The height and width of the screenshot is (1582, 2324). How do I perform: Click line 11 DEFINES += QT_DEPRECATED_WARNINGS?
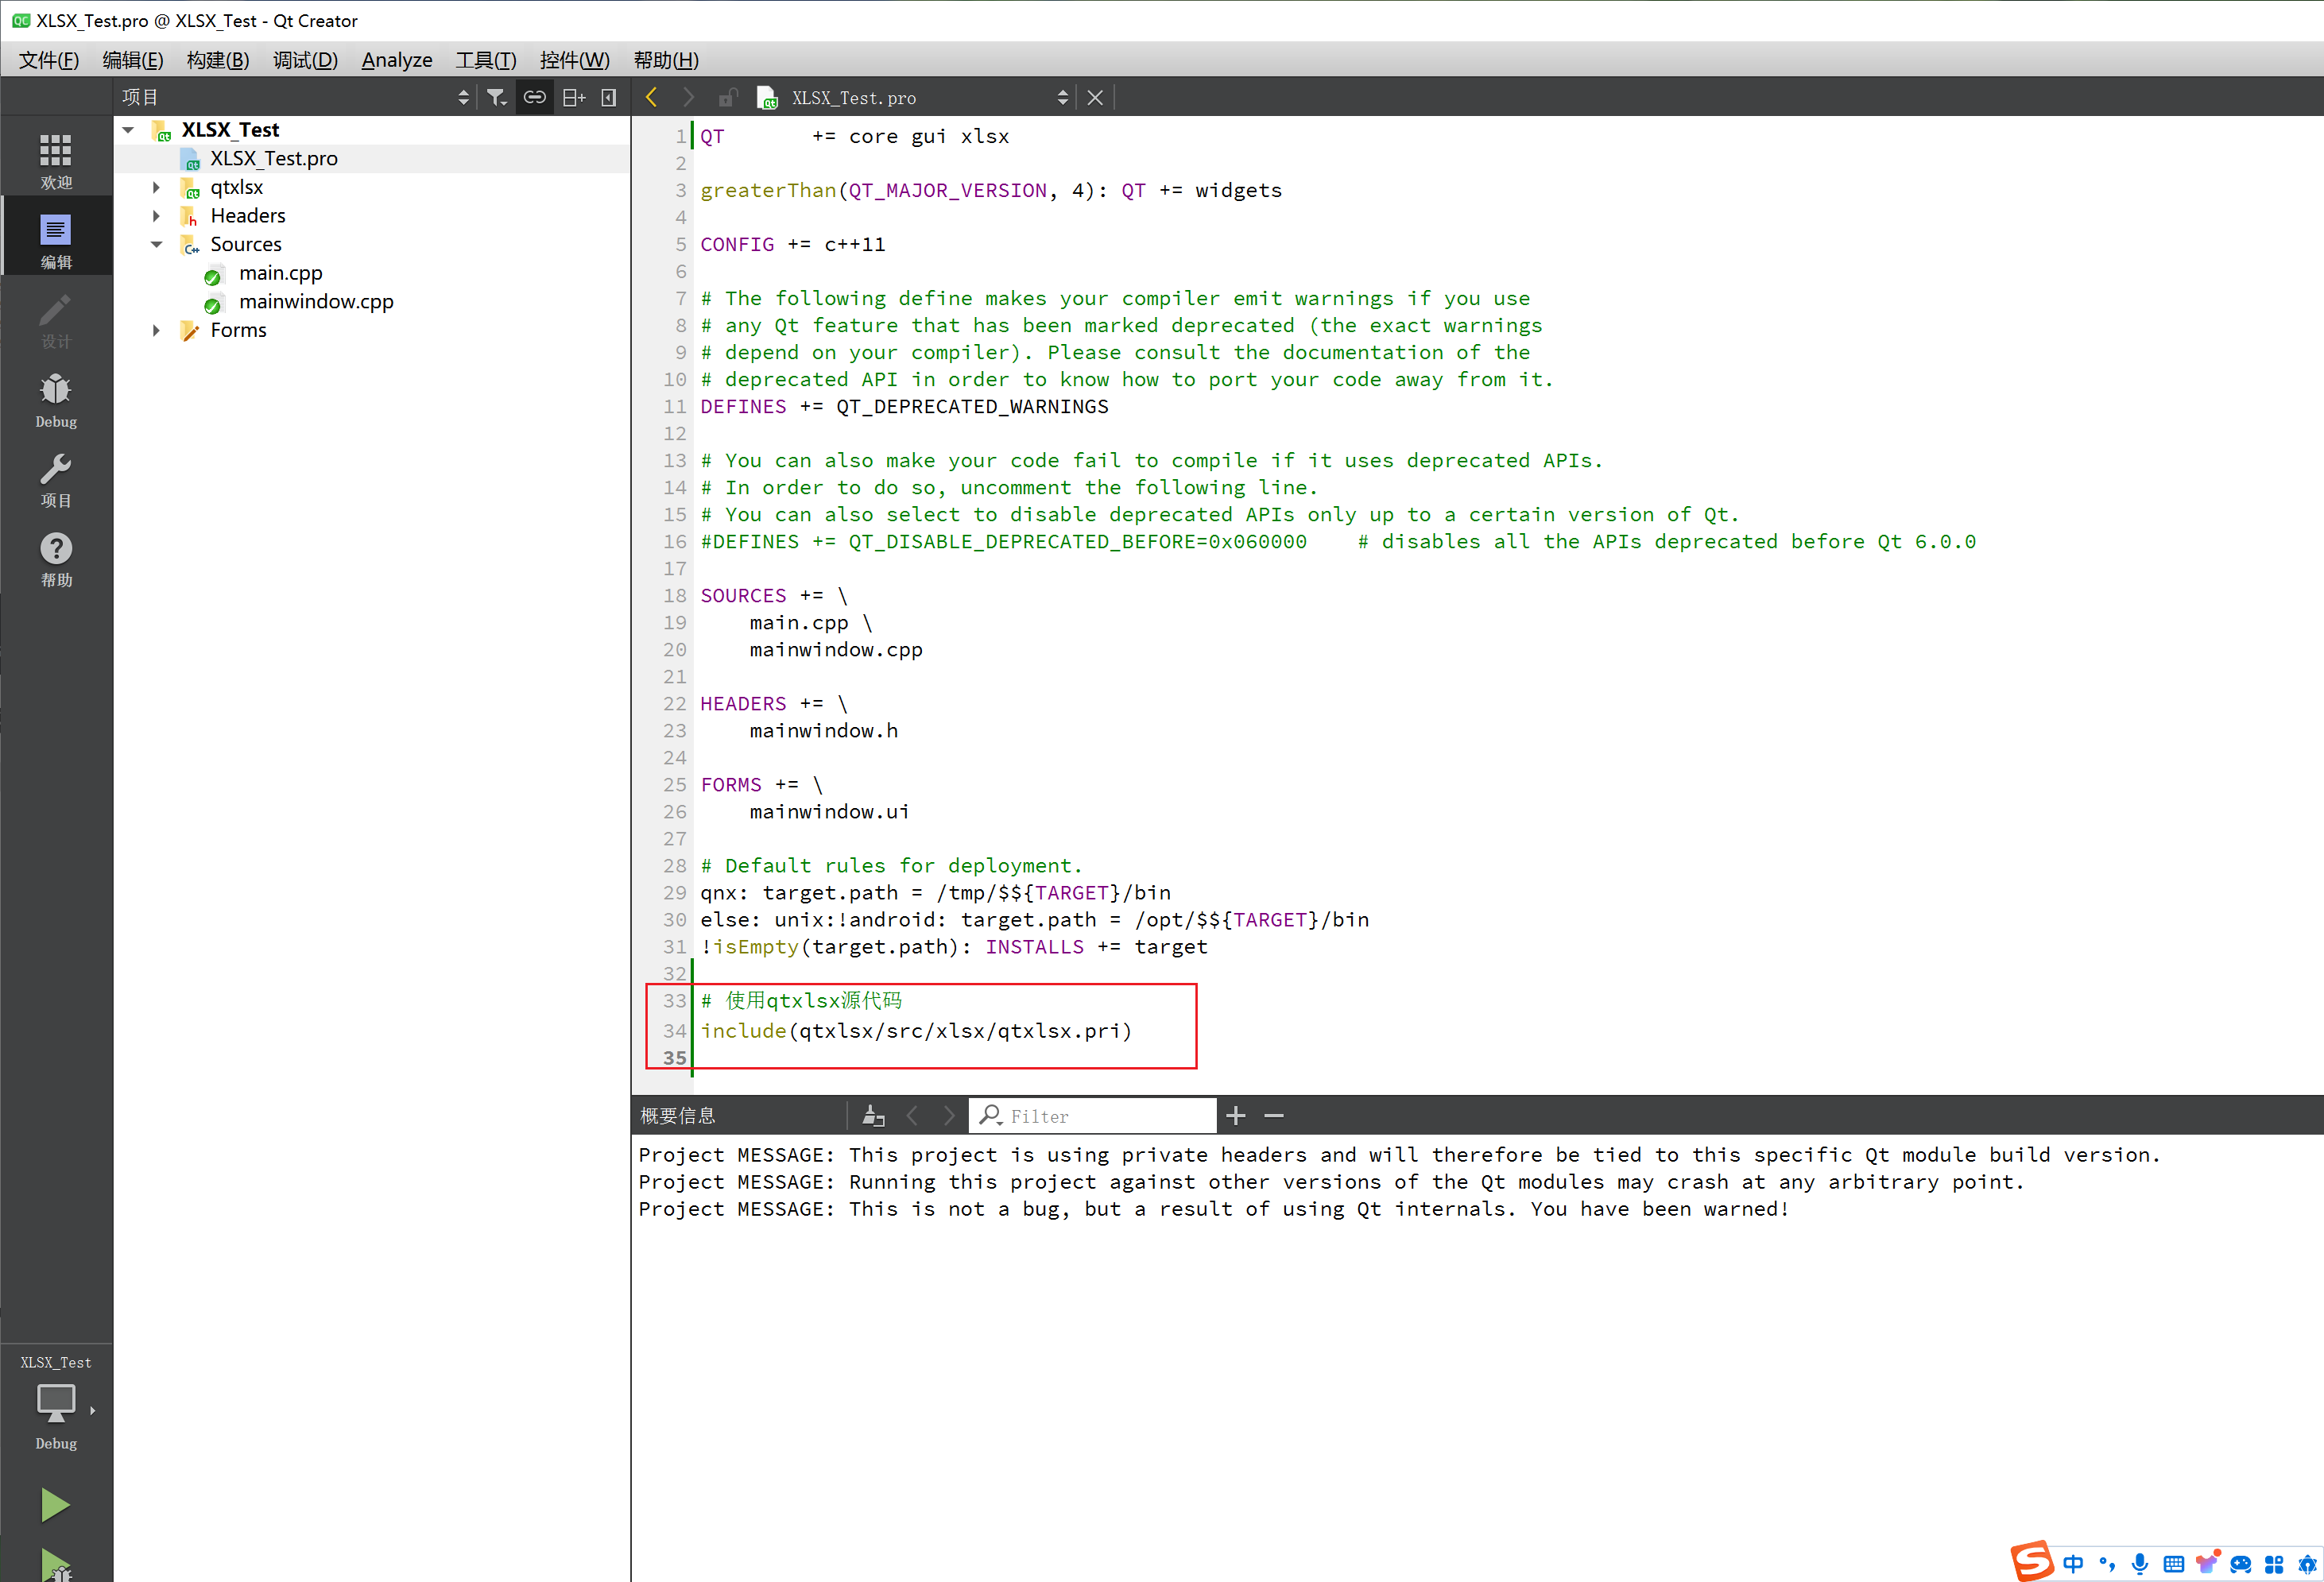[904, 407]
